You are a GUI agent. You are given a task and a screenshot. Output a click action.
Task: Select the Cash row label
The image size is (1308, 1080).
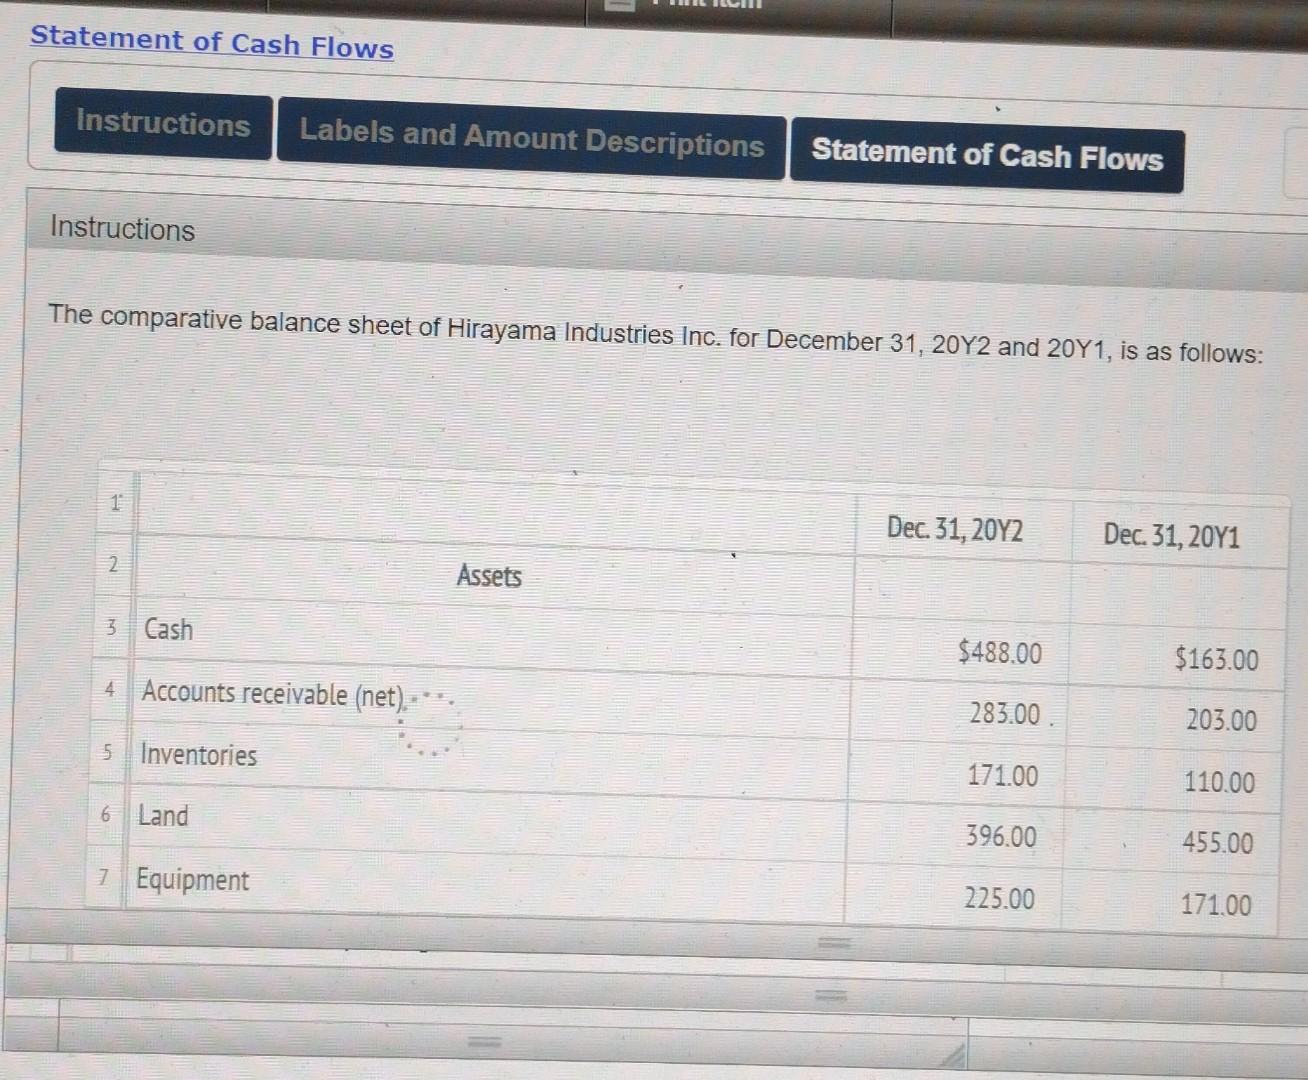[x=168, y=629]
